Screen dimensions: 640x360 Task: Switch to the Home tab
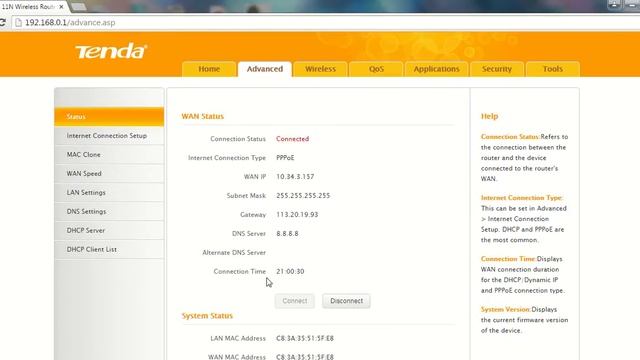click(x=209, y=69)
